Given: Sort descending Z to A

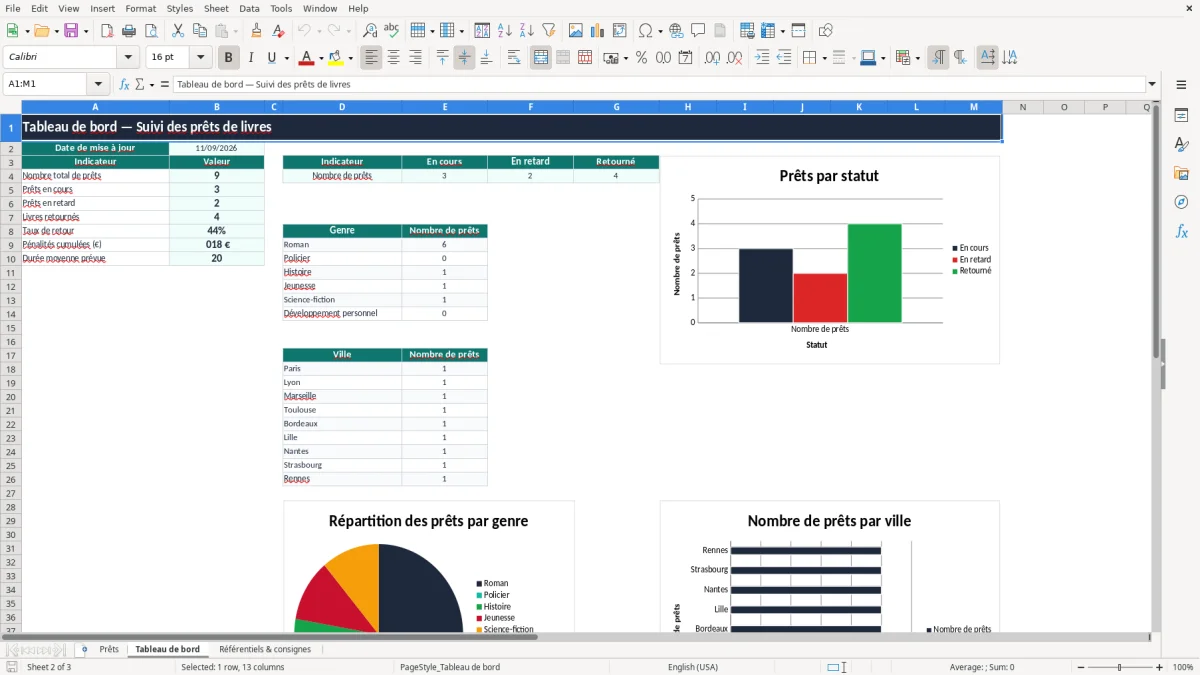Looking at the screenshot, I should 527,31.
